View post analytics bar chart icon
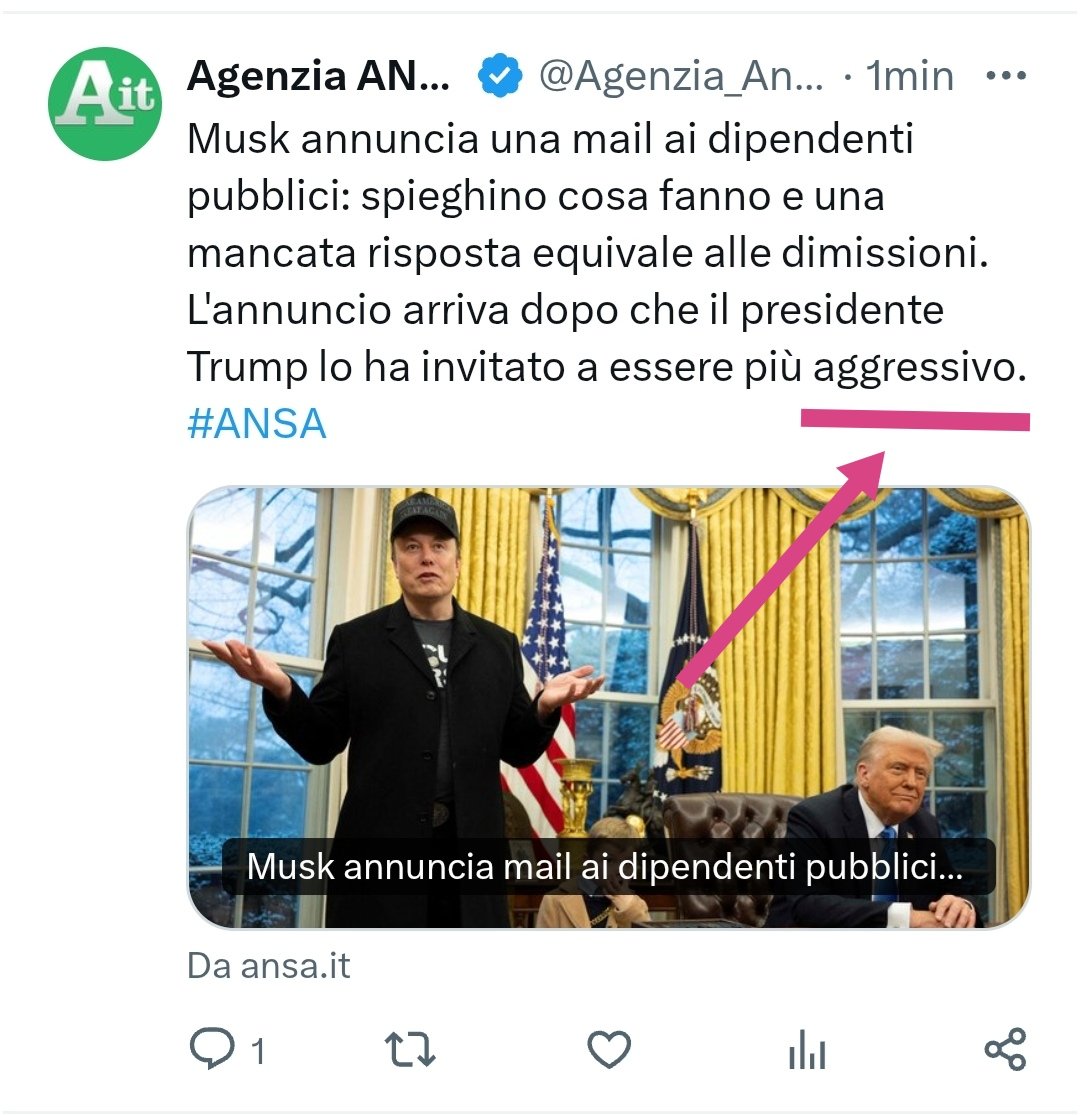This screenshot has width=1080, height=1115. [x=807, y=1049]
